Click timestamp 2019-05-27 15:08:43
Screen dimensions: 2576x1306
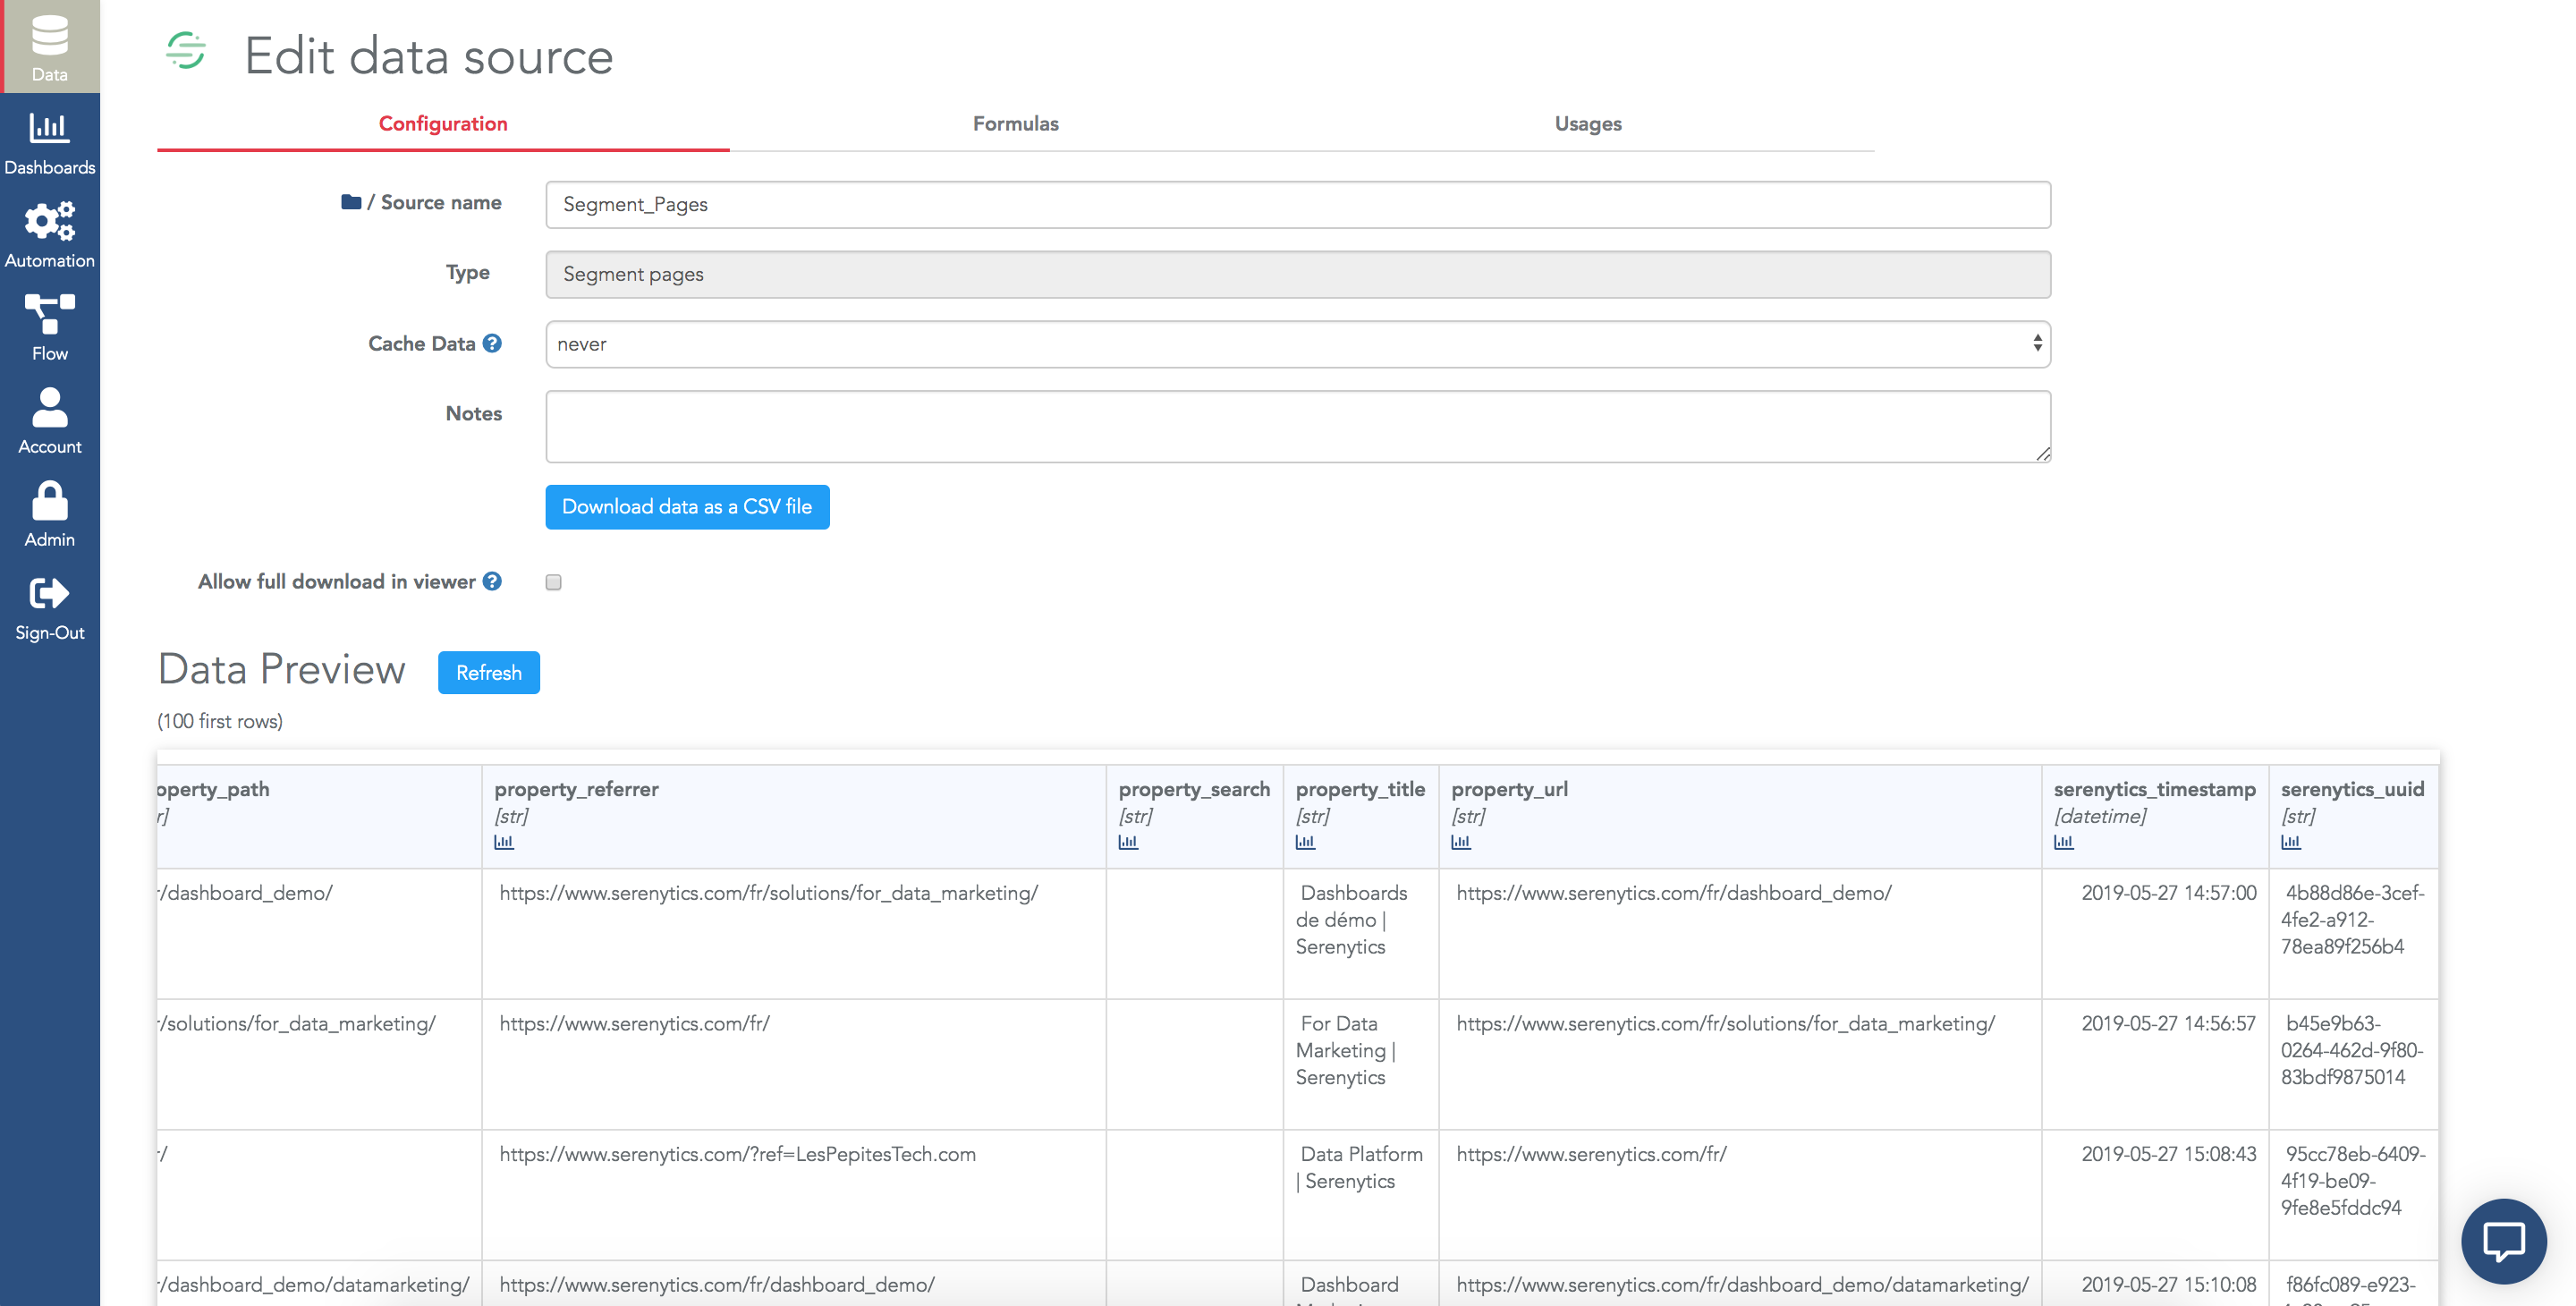pos(2168,1154)
